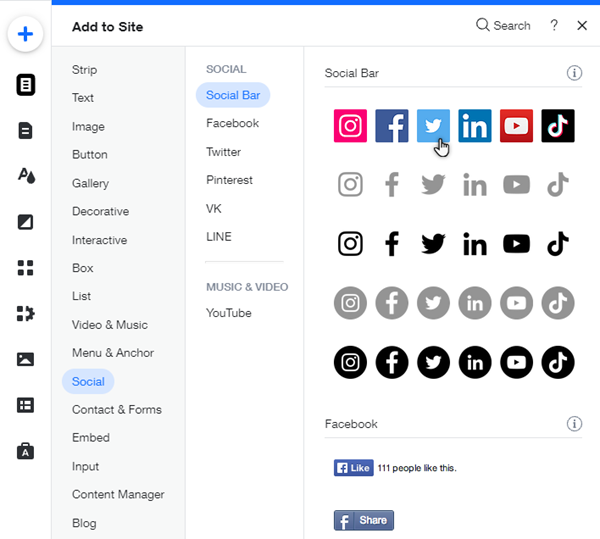Open the Content Manager table icon
This screenshot has height=539, width=600.
pyautogui.click(x=25, y=405)
